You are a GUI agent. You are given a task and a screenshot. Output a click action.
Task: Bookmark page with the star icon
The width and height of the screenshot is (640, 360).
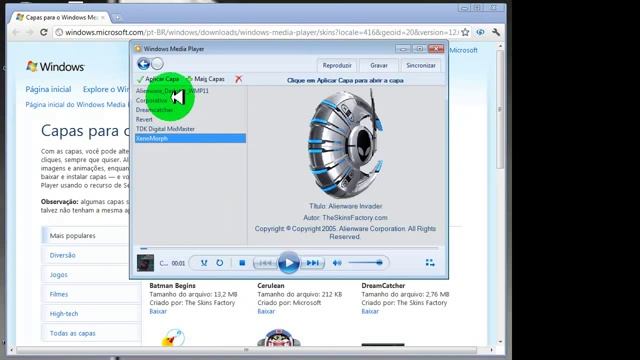coord(465,32)
